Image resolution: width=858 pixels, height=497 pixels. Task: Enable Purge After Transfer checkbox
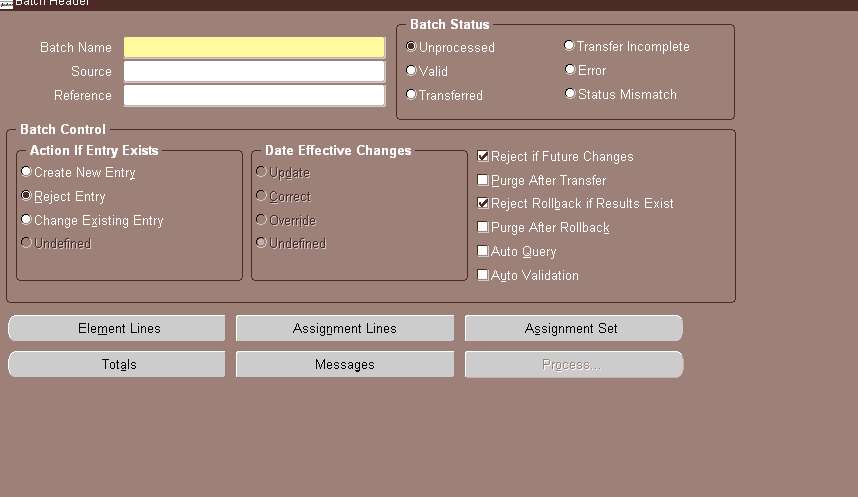pyautogui.click(x=483, y=180)
